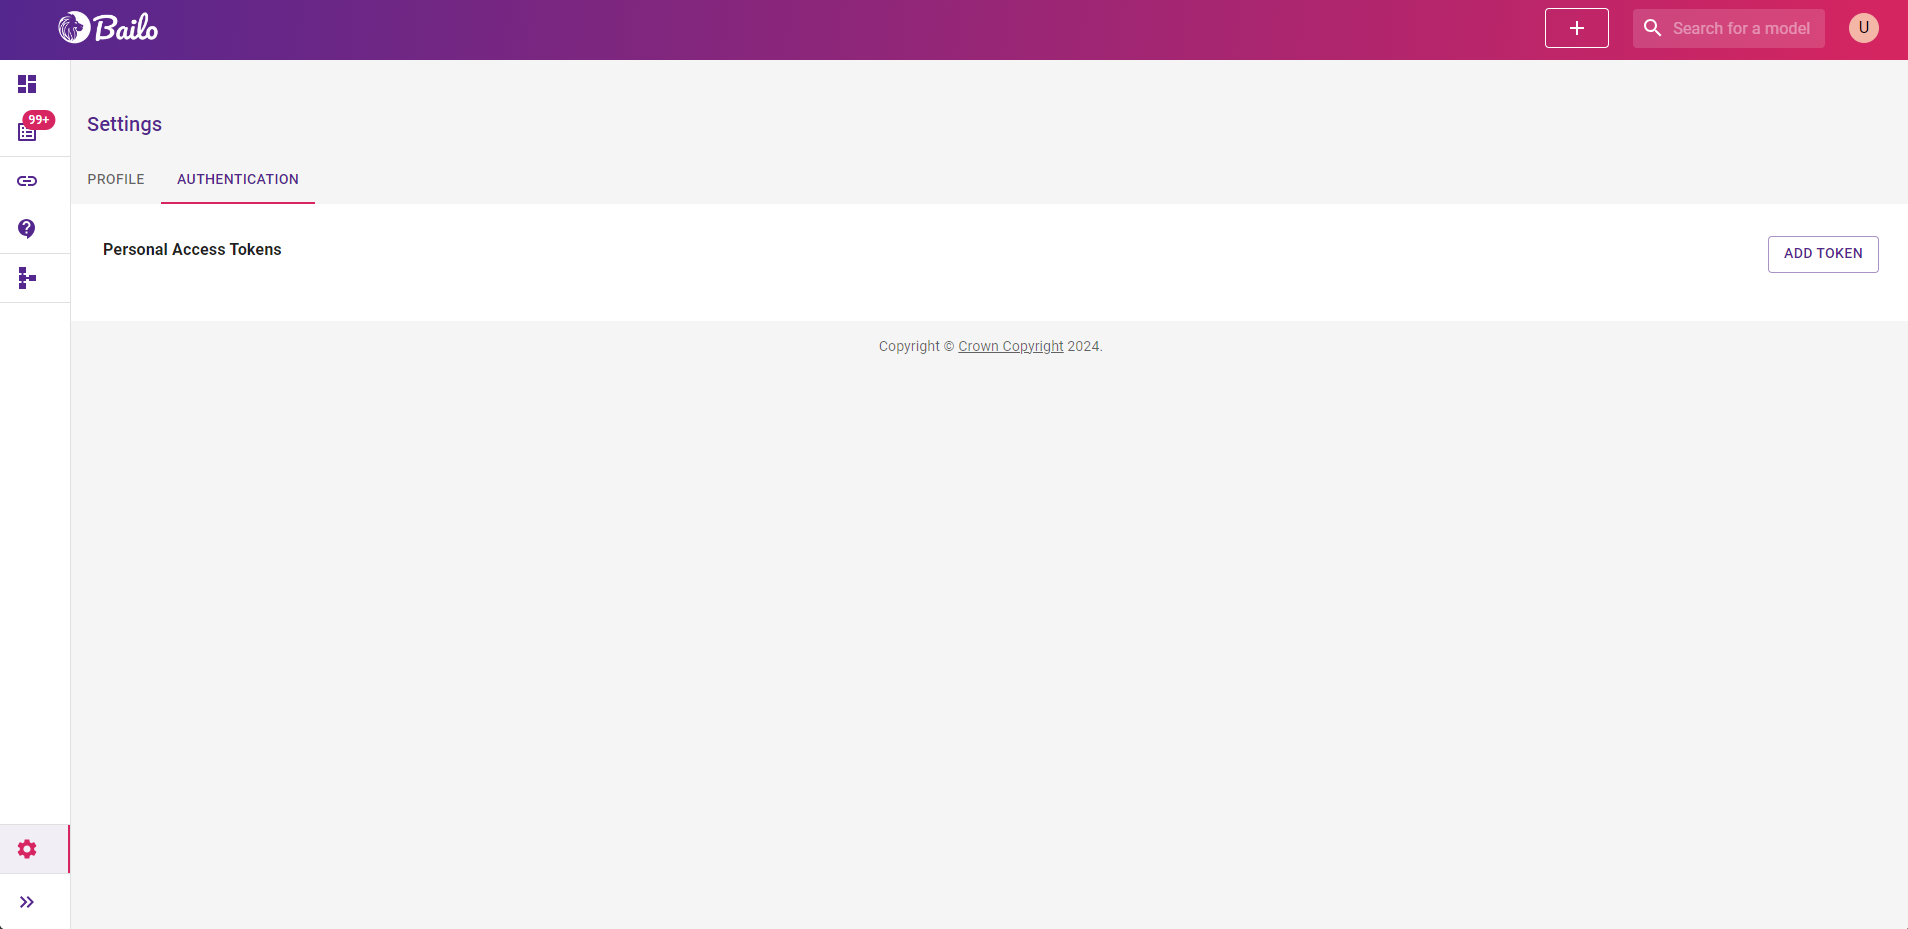Open the settings gear icon in sidebar
The height and width of the screenshot is (929, 1908).
pos(27,849)
